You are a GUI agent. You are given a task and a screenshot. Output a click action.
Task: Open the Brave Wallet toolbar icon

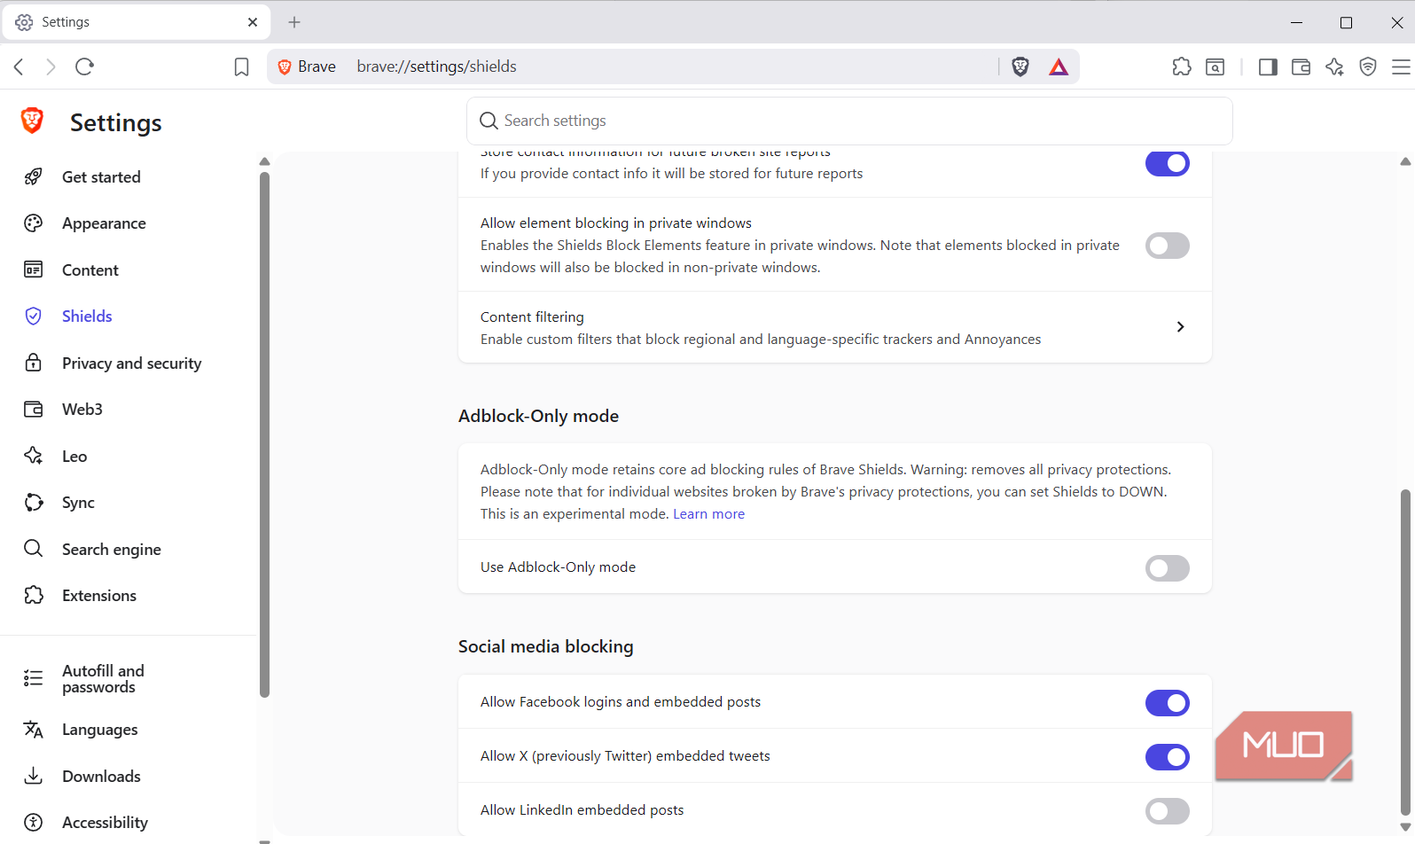click(1300, 67)
